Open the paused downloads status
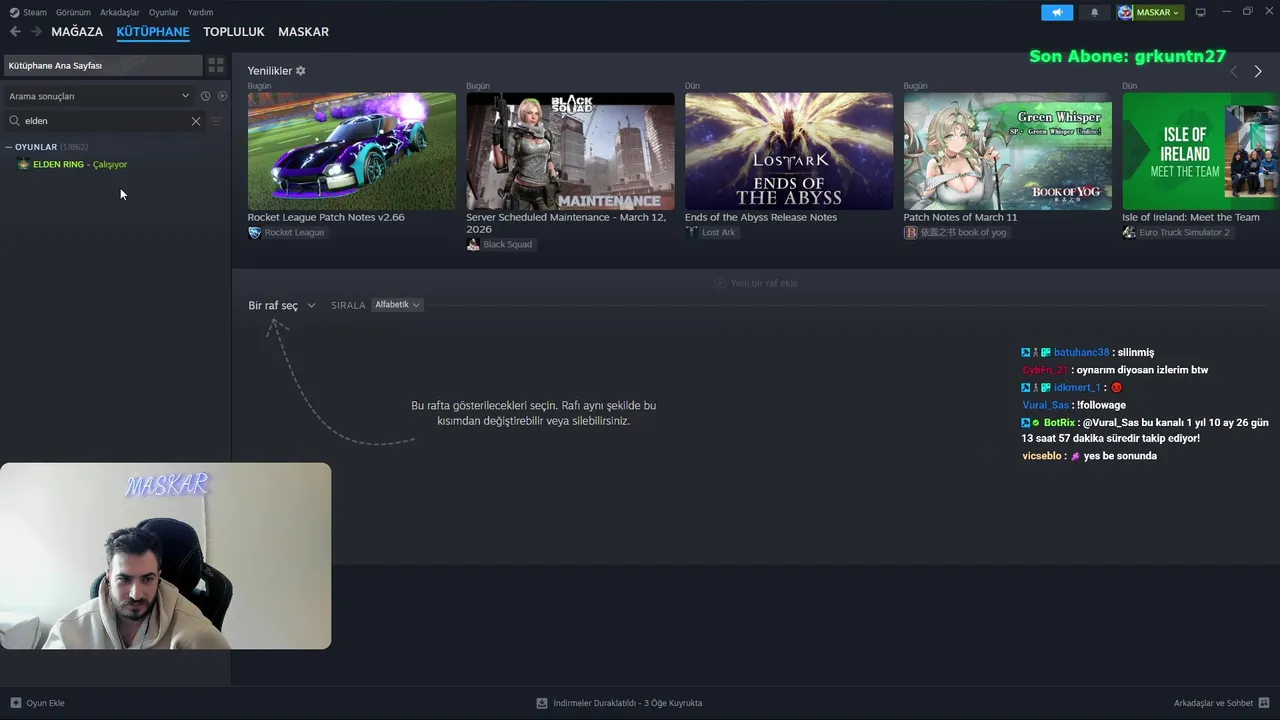 (x=620, y=703)
